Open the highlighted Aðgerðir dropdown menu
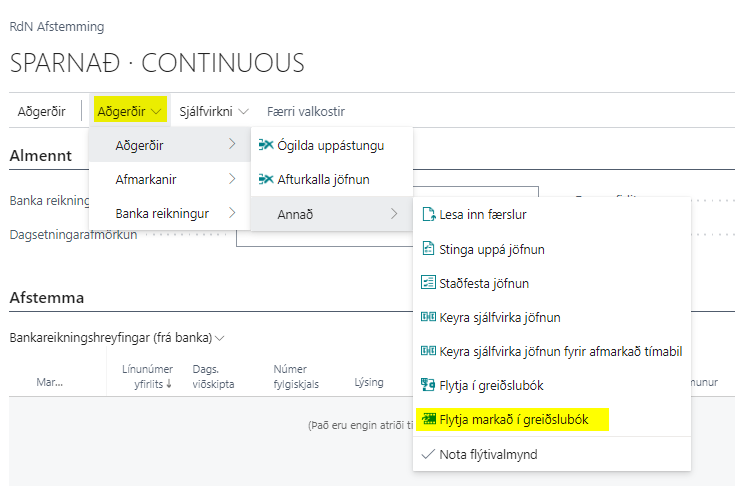Image resolution: width=735 pixels, height=486 pixels. point(129,111)
